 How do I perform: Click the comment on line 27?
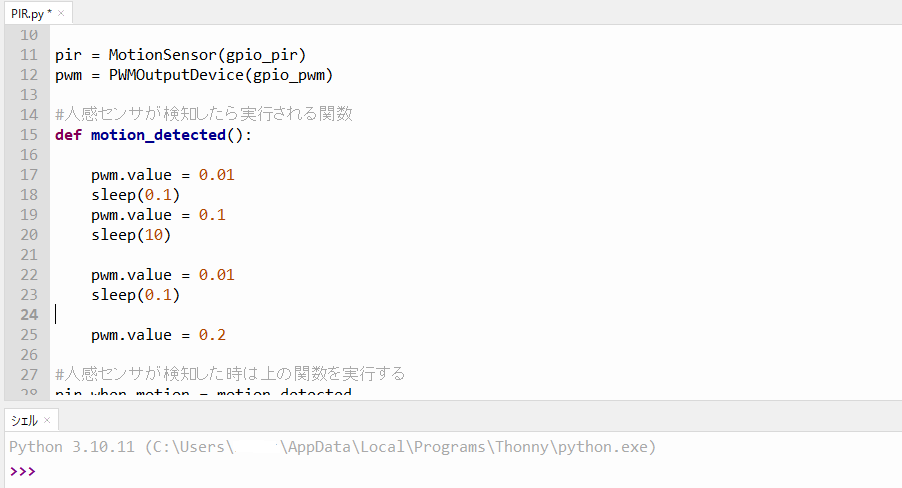(230, 374)
